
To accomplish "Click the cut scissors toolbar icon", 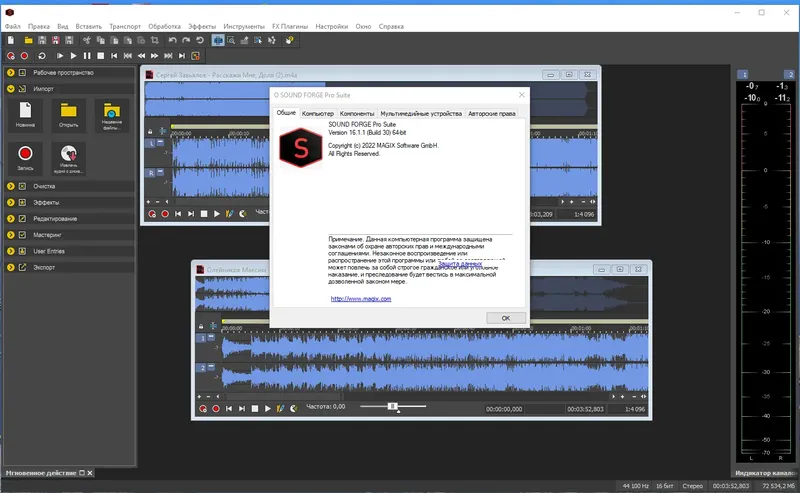I will pos(87,40).
